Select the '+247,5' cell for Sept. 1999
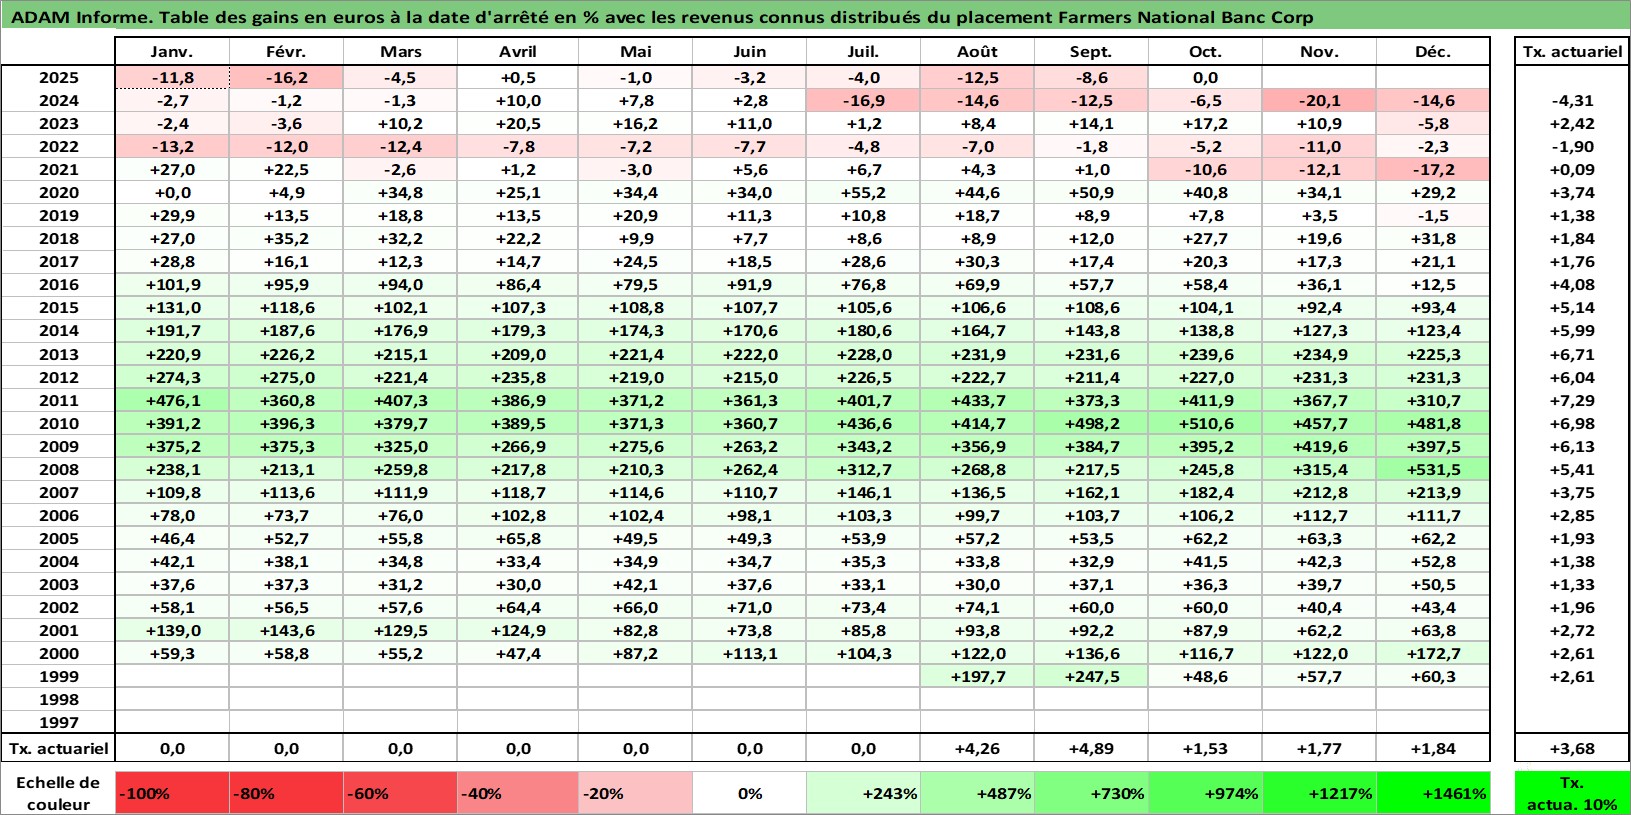Viewport: 1631px width, 815px height. click(x=1091, y=676)
